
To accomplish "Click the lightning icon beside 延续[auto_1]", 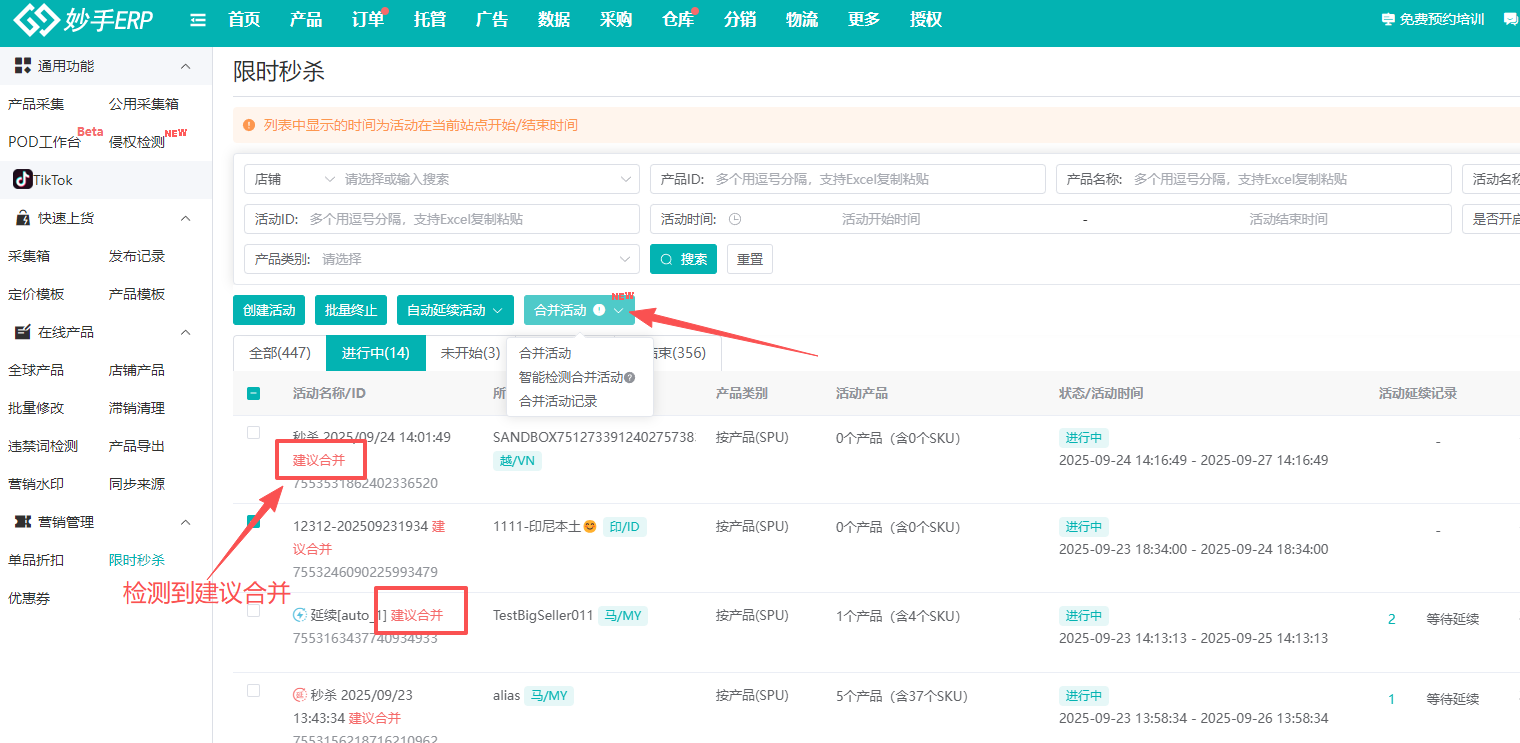I will pyautogui.click(x=299, y=616).
